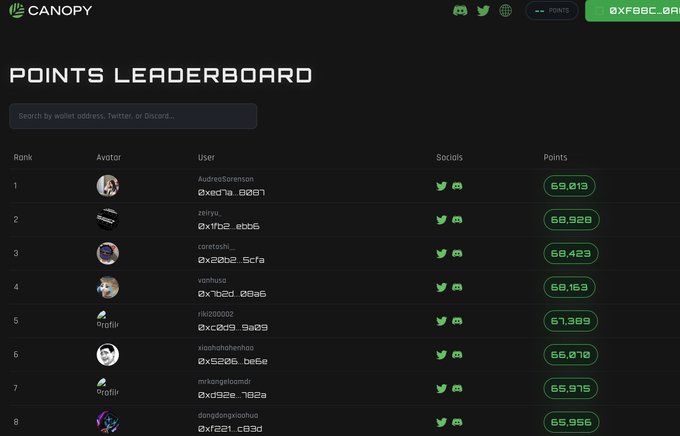The image size is (680, 436).
Task: Open the globe website icon
Action: click(x=505, y=10)
